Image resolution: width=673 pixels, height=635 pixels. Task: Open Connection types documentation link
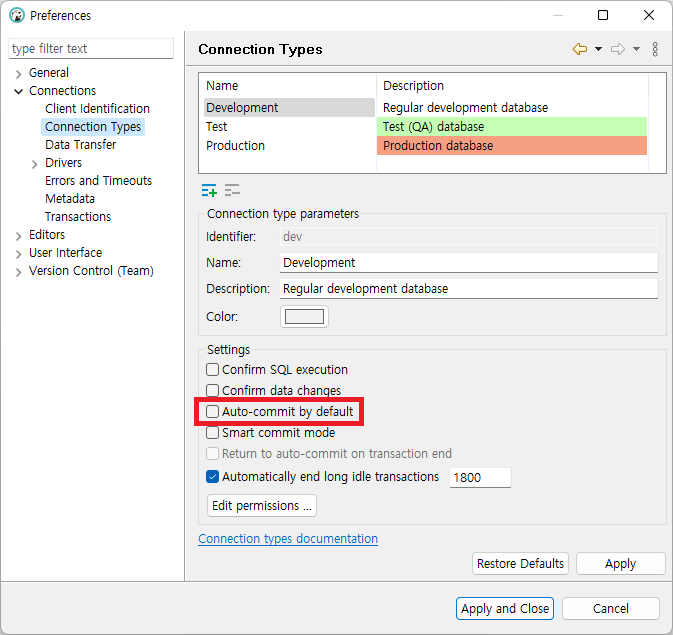tap(288, 539)
